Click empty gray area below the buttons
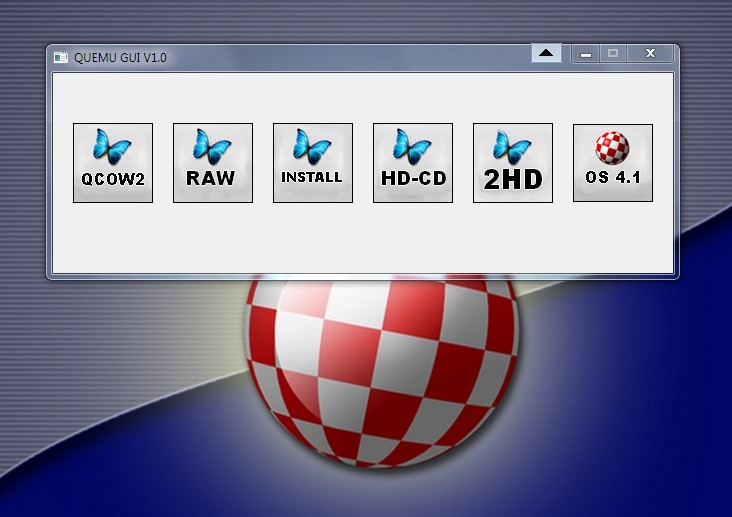 coord(360,240)
